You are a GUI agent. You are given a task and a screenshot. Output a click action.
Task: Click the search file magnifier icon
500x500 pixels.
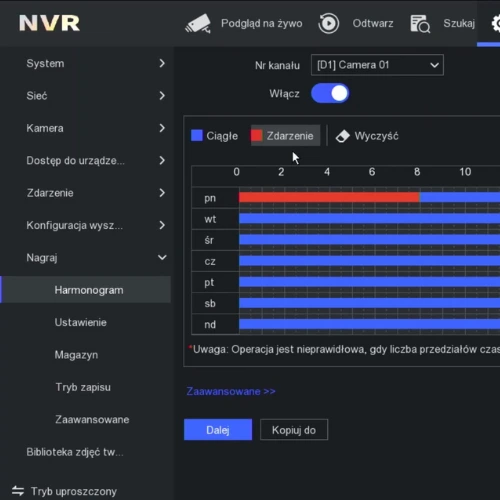click(x=420, y=24)
